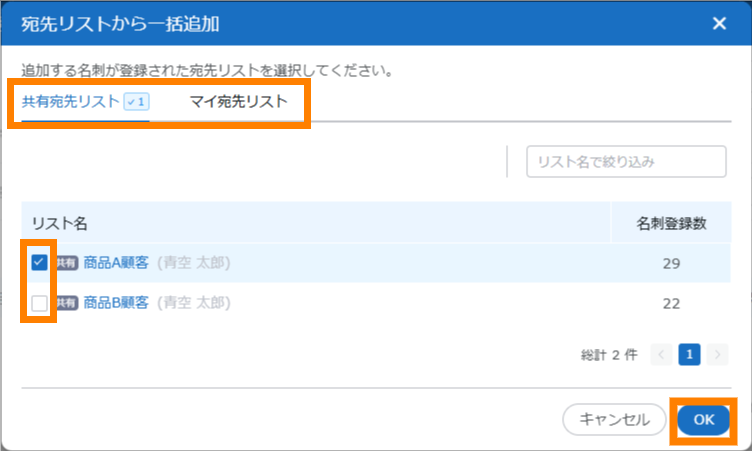Open the マイ宛先リスト tab
The image size is (752, 451).
(x=239, y=101)
